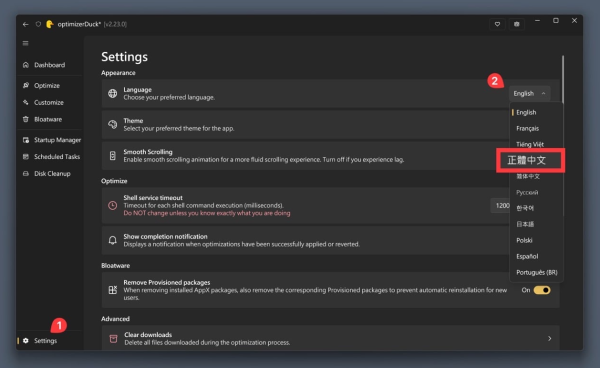Expand the Clear downloads chevron

pyautogui.click(x=549, y=339)
